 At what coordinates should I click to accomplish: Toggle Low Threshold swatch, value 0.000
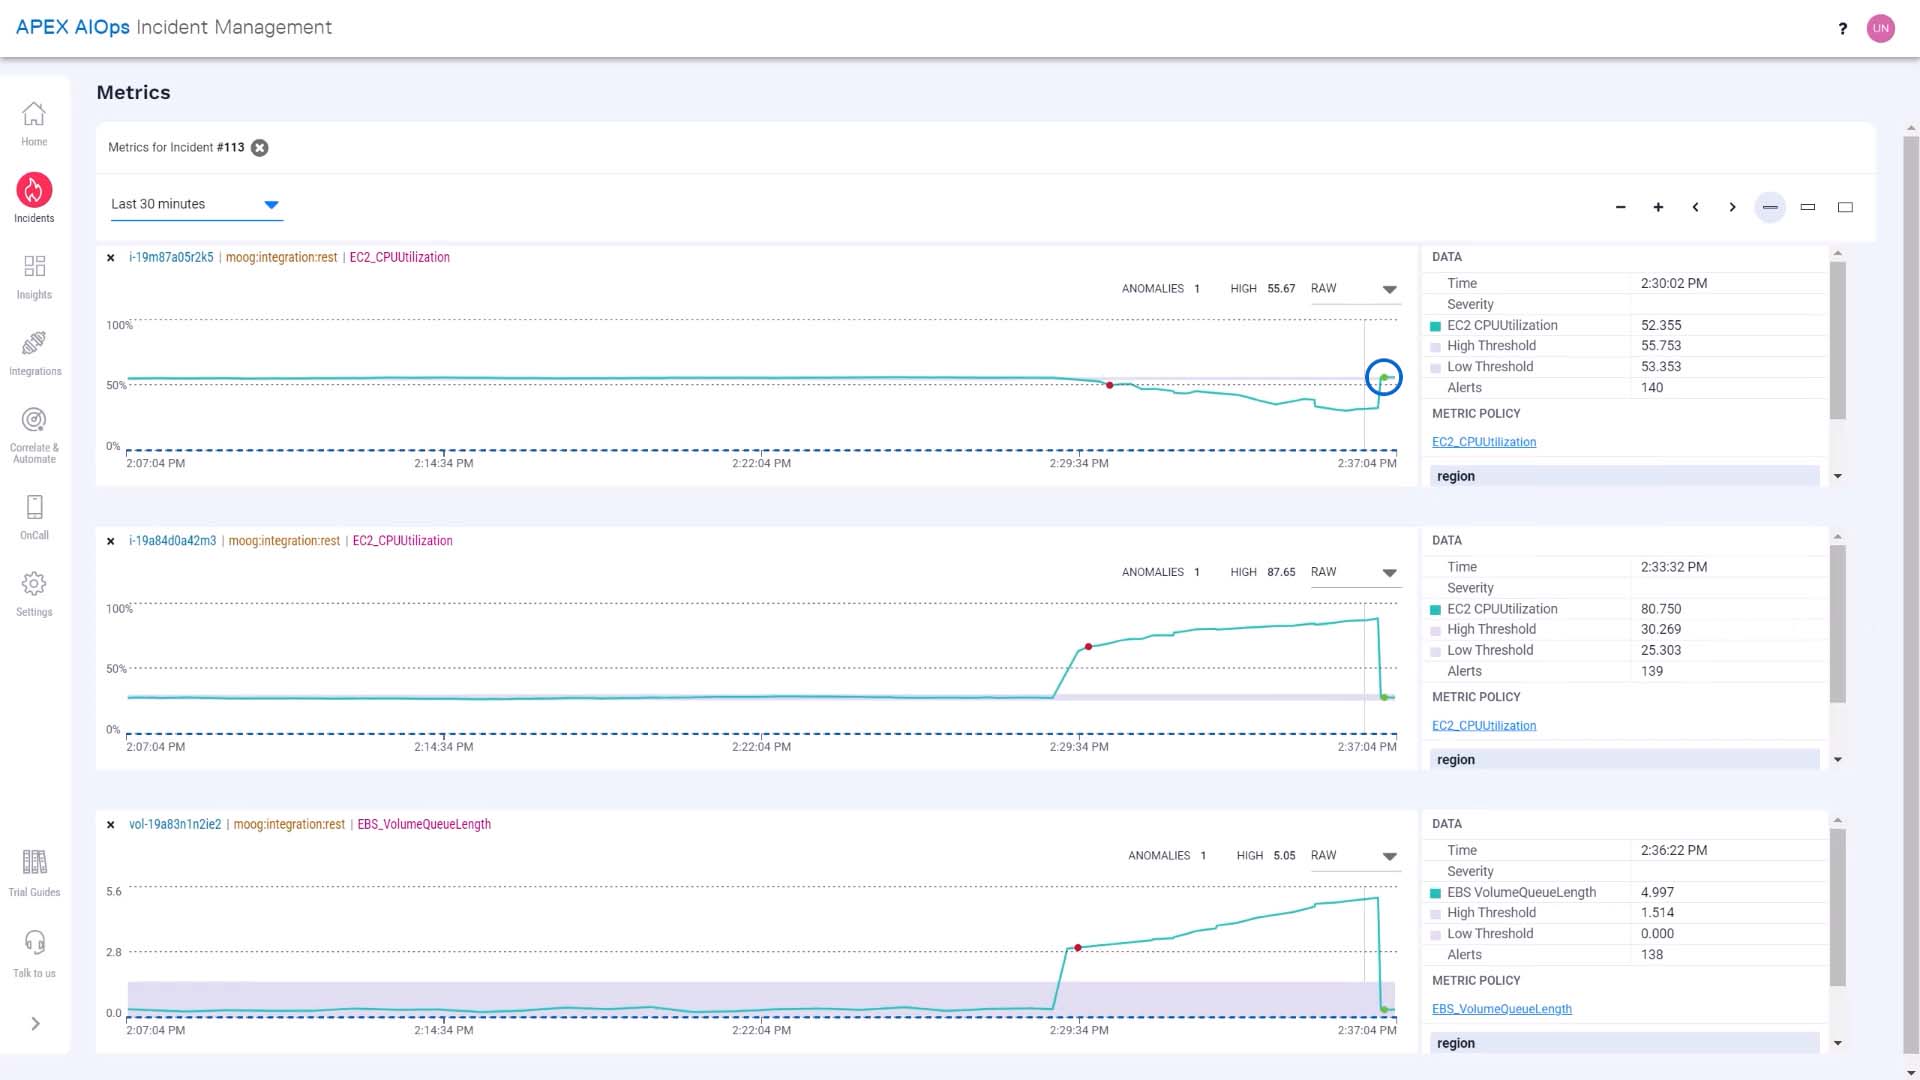[x=1436, y=935]
